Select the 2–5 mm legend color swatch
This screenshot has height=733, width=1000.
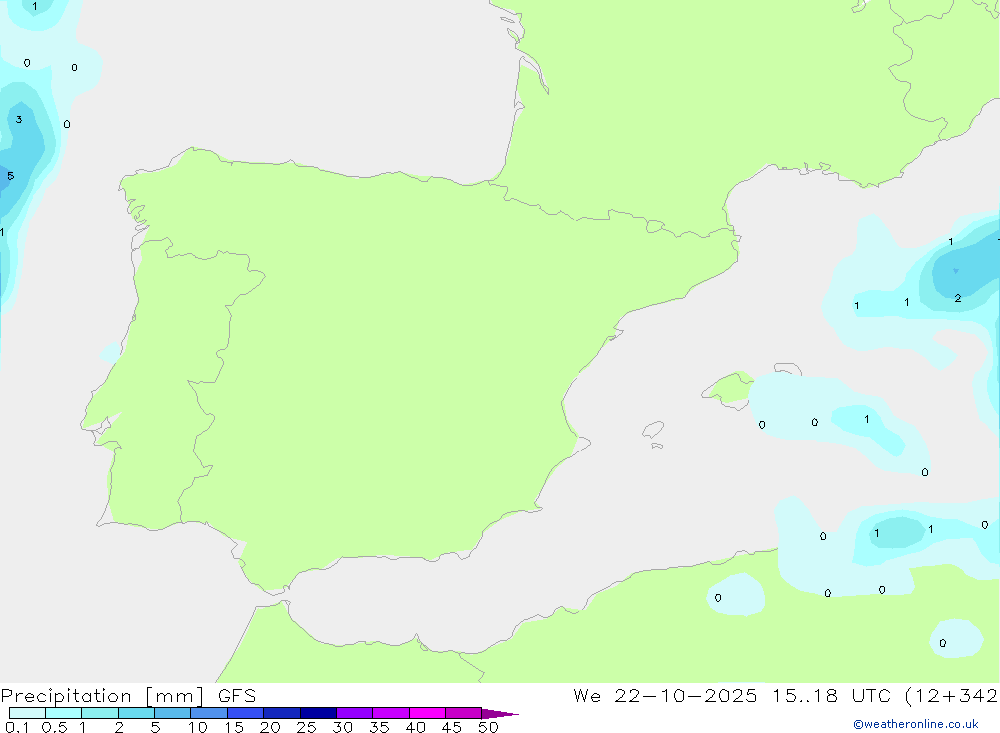pyautogui.click(x=136, y=713)
